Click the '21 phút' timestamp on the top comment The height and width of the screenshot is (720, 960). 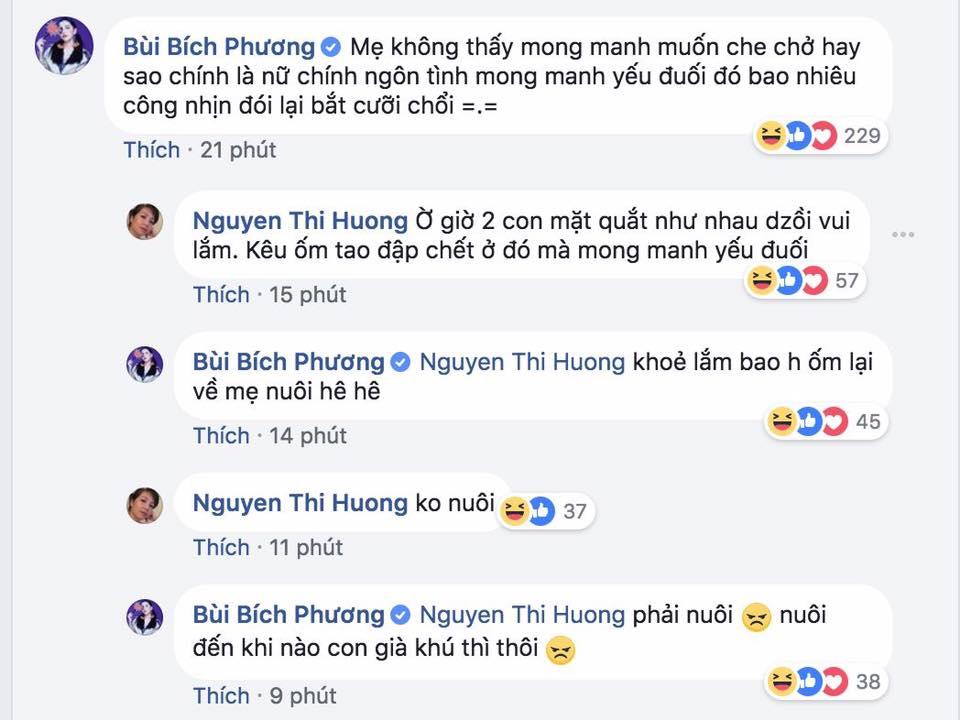point(238,150)
